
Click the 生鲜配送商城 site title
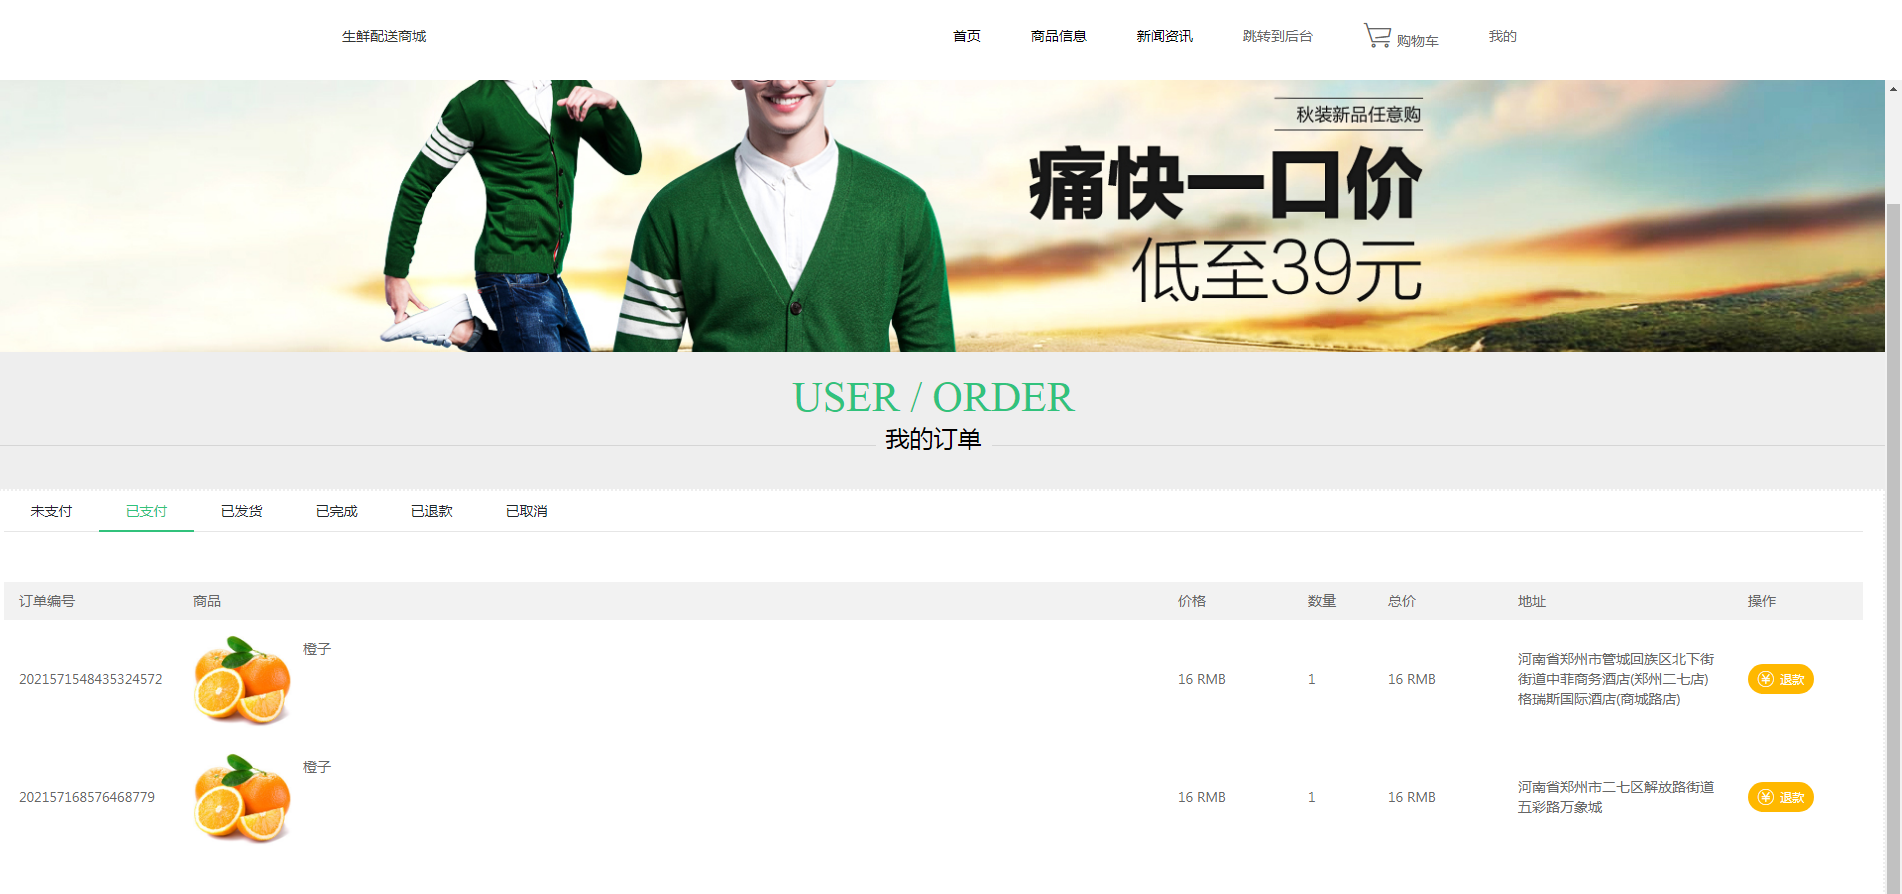point(384,36)
